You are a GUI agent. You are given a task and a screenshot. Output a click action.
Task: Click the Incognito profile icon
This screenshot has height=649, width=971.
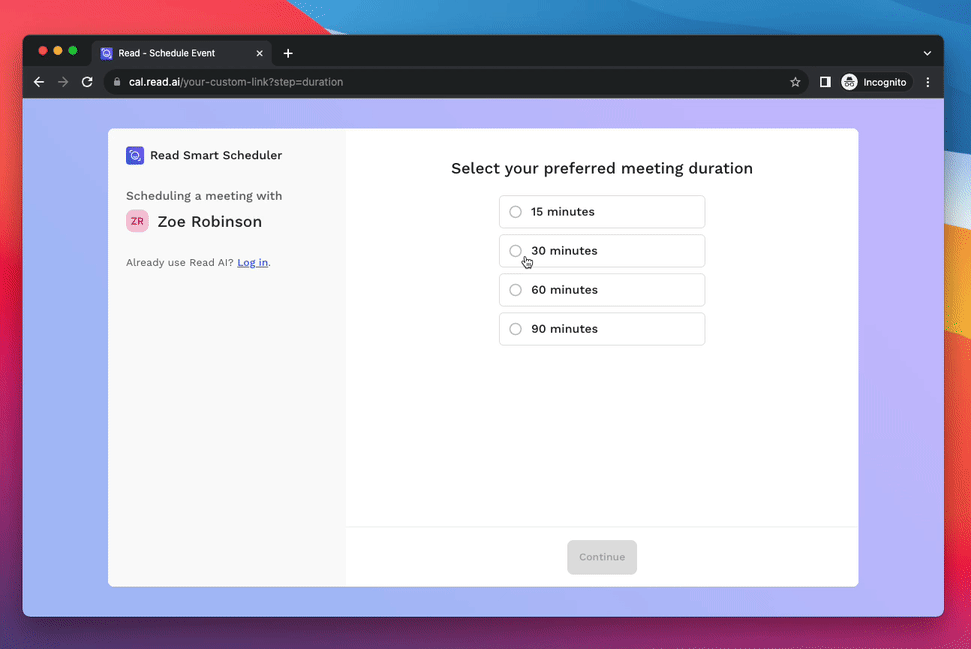(849, 82)
